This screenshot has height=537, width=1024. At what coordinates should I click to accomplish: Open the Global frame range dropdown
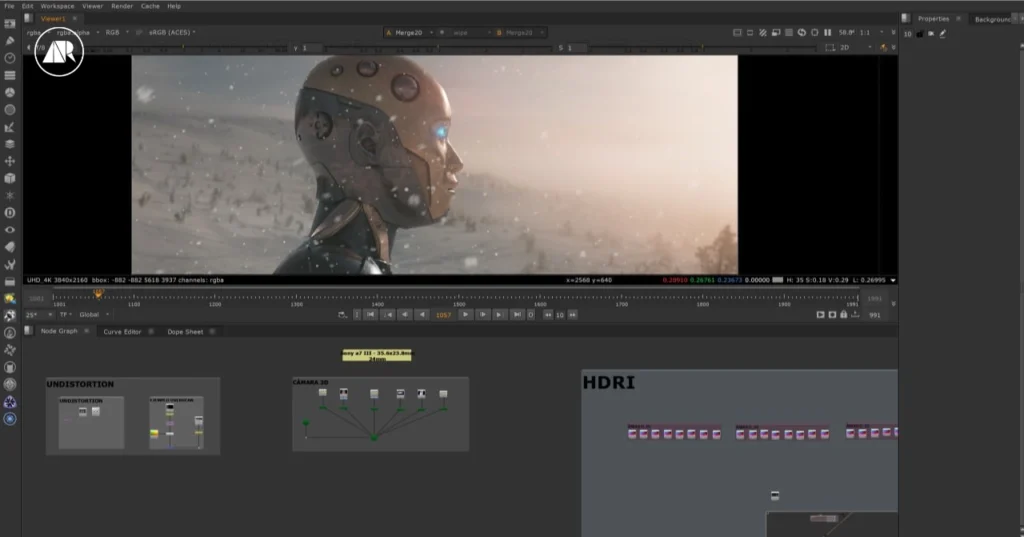(94, 315)
